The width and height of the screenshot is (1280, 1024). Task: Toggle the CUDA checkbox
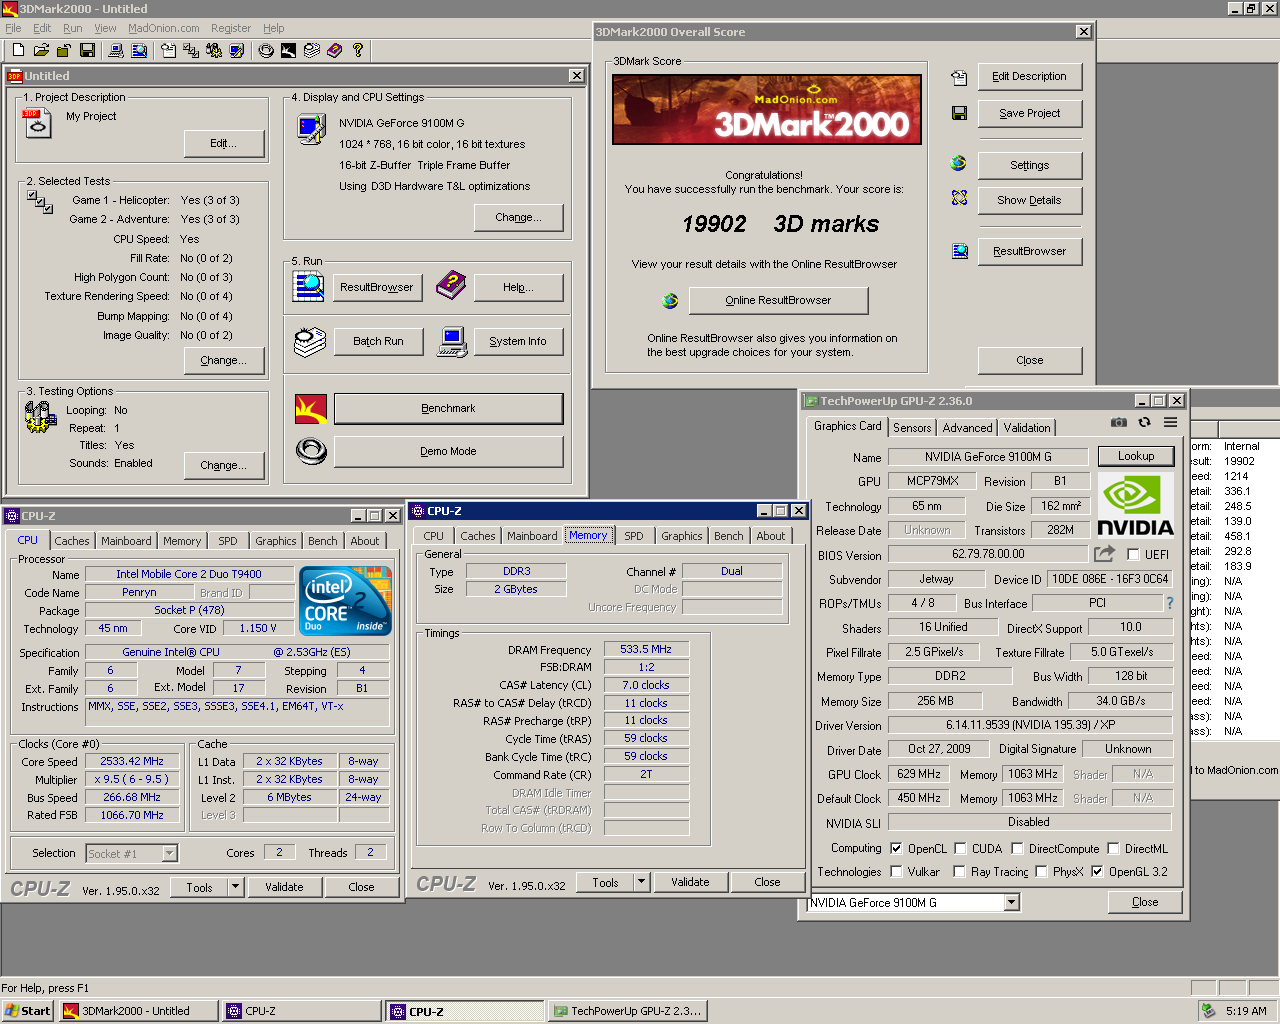click(x=960, y=848)
